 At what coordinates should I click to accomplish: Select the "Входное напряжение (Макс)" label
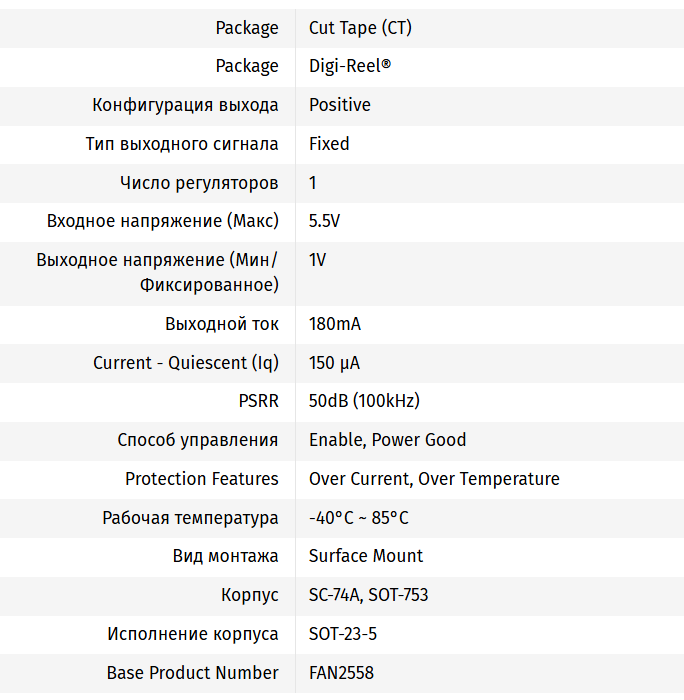point(163,221)
